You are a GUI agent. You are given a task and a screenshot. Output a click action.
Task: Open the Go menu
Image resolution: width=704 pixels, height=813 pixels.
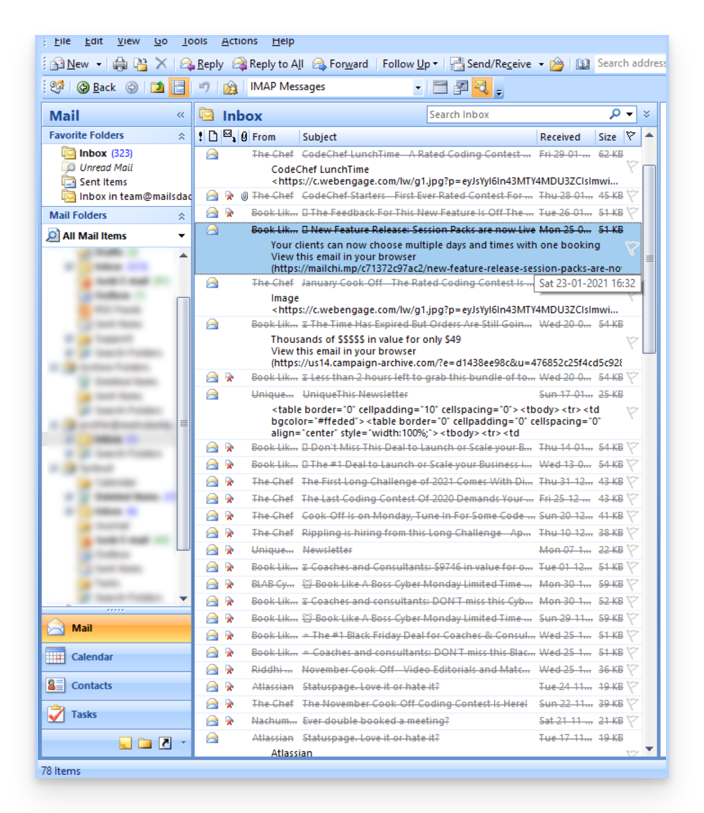pos(161,41)
